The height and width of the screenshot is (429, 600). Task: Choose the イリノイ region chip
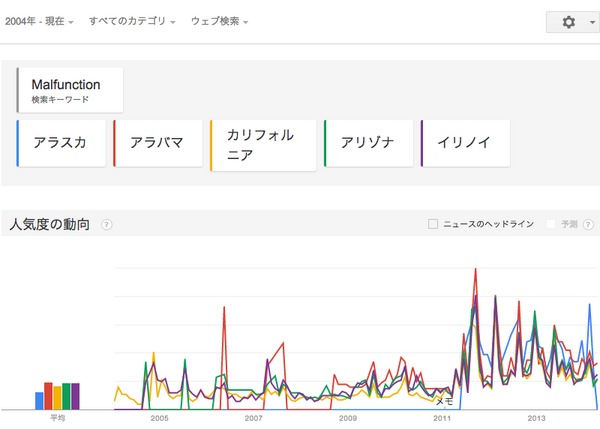466,143
